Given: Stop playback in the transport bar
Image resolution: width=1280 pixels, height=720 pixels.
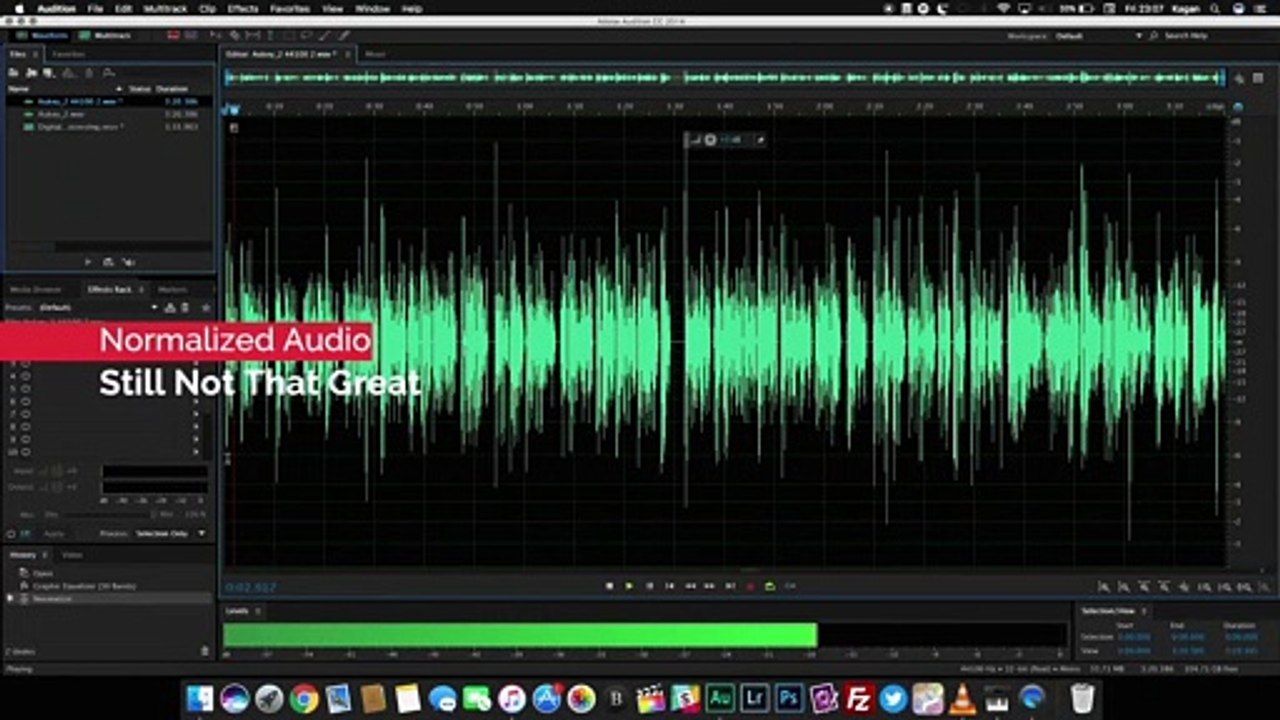Looking at the screenshot, I should click(x=609, y=585).
